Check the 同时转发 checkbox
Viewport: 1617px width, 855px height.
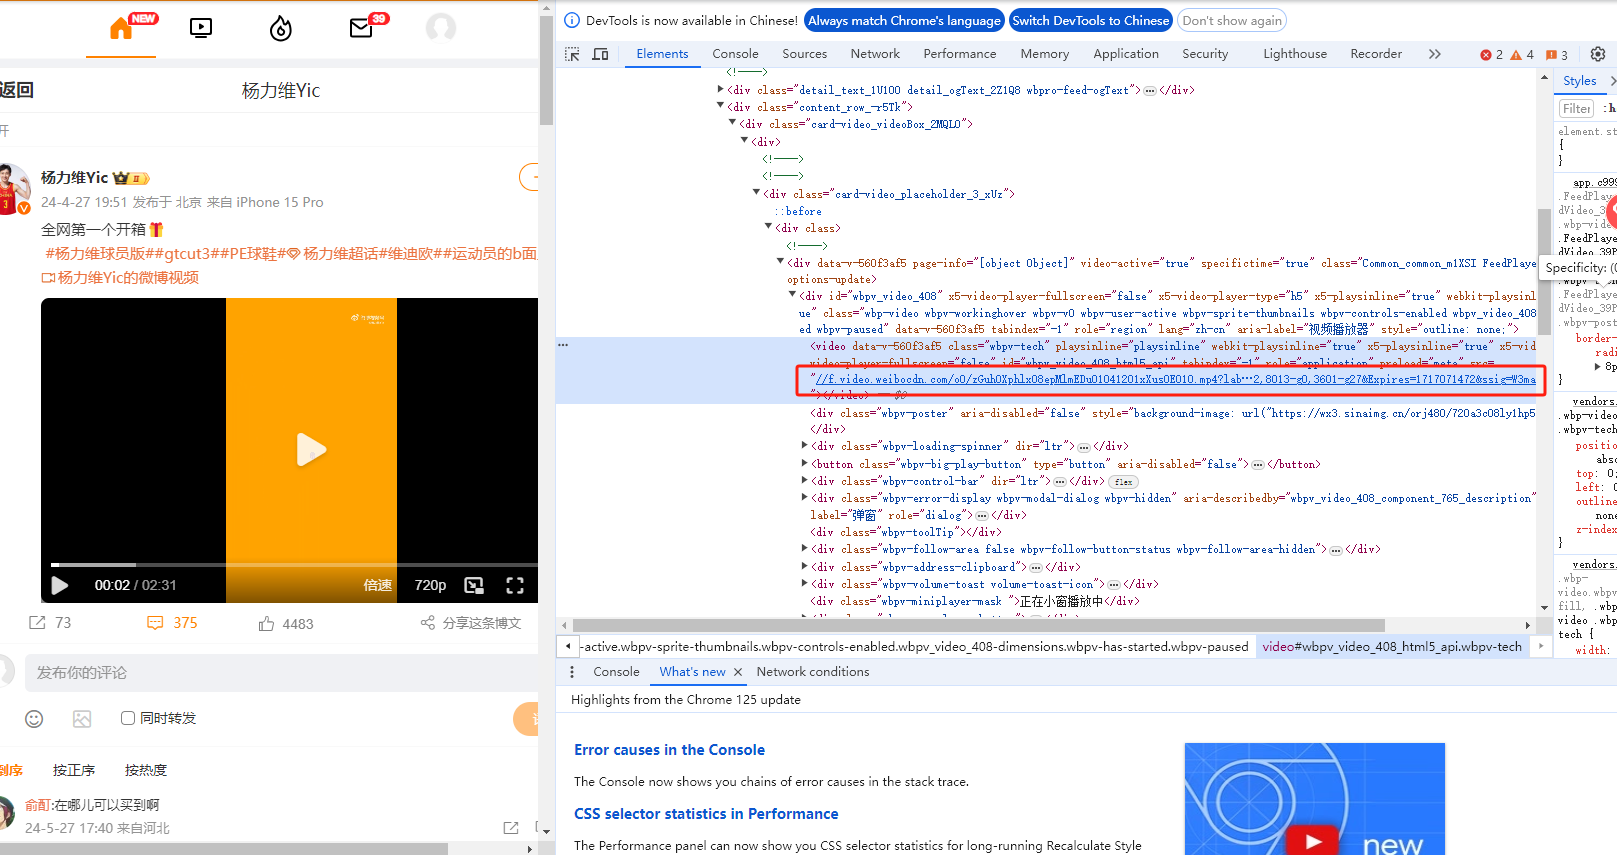click(128, 718)
